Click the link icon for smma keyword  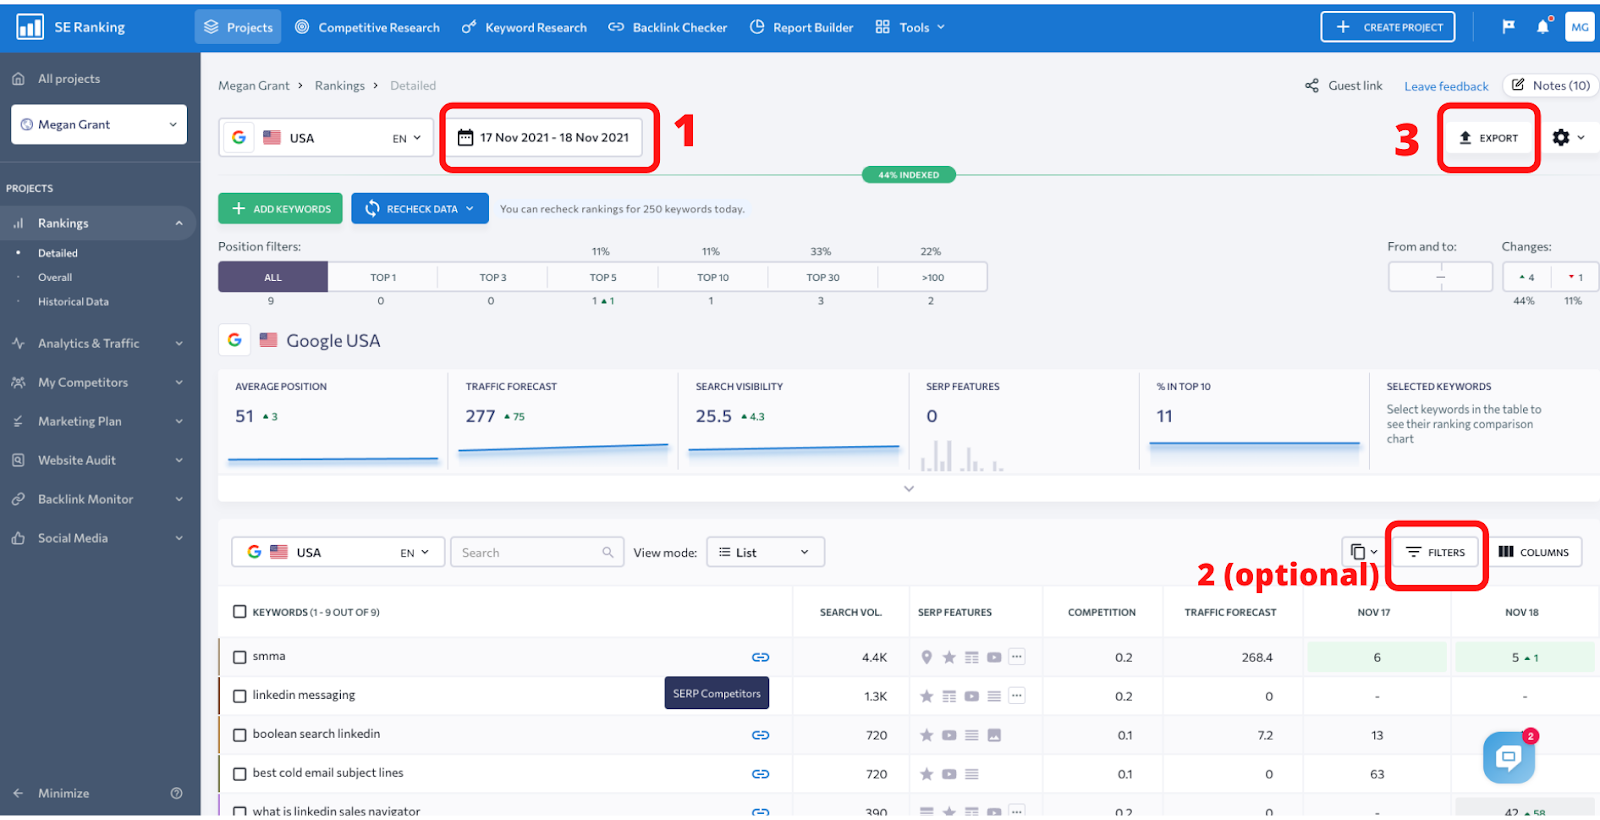[x=761, y=657]
